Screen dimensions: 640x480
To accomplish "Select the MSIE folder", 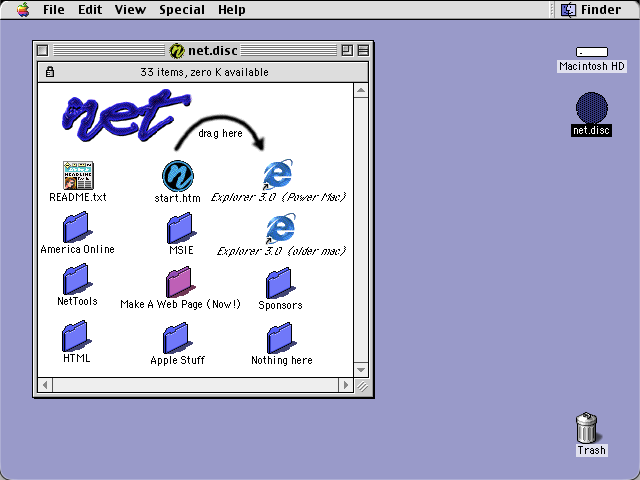I will pyautogui.click(x=181, y=228).
